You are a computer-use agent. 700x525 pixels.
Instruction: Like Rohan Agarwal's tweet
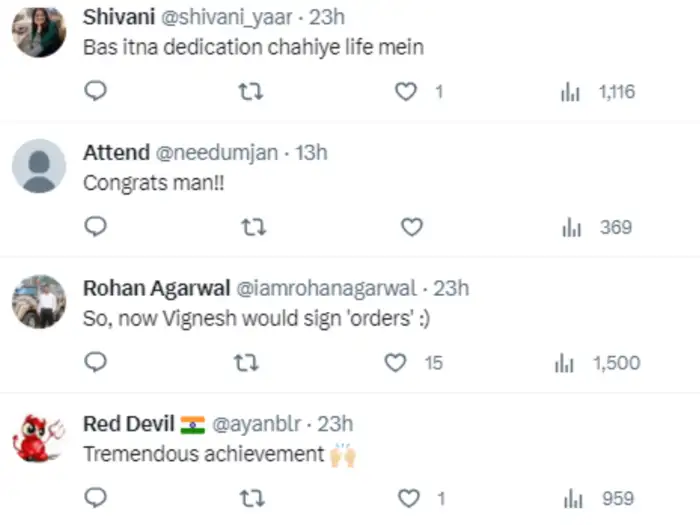[396, 363]
